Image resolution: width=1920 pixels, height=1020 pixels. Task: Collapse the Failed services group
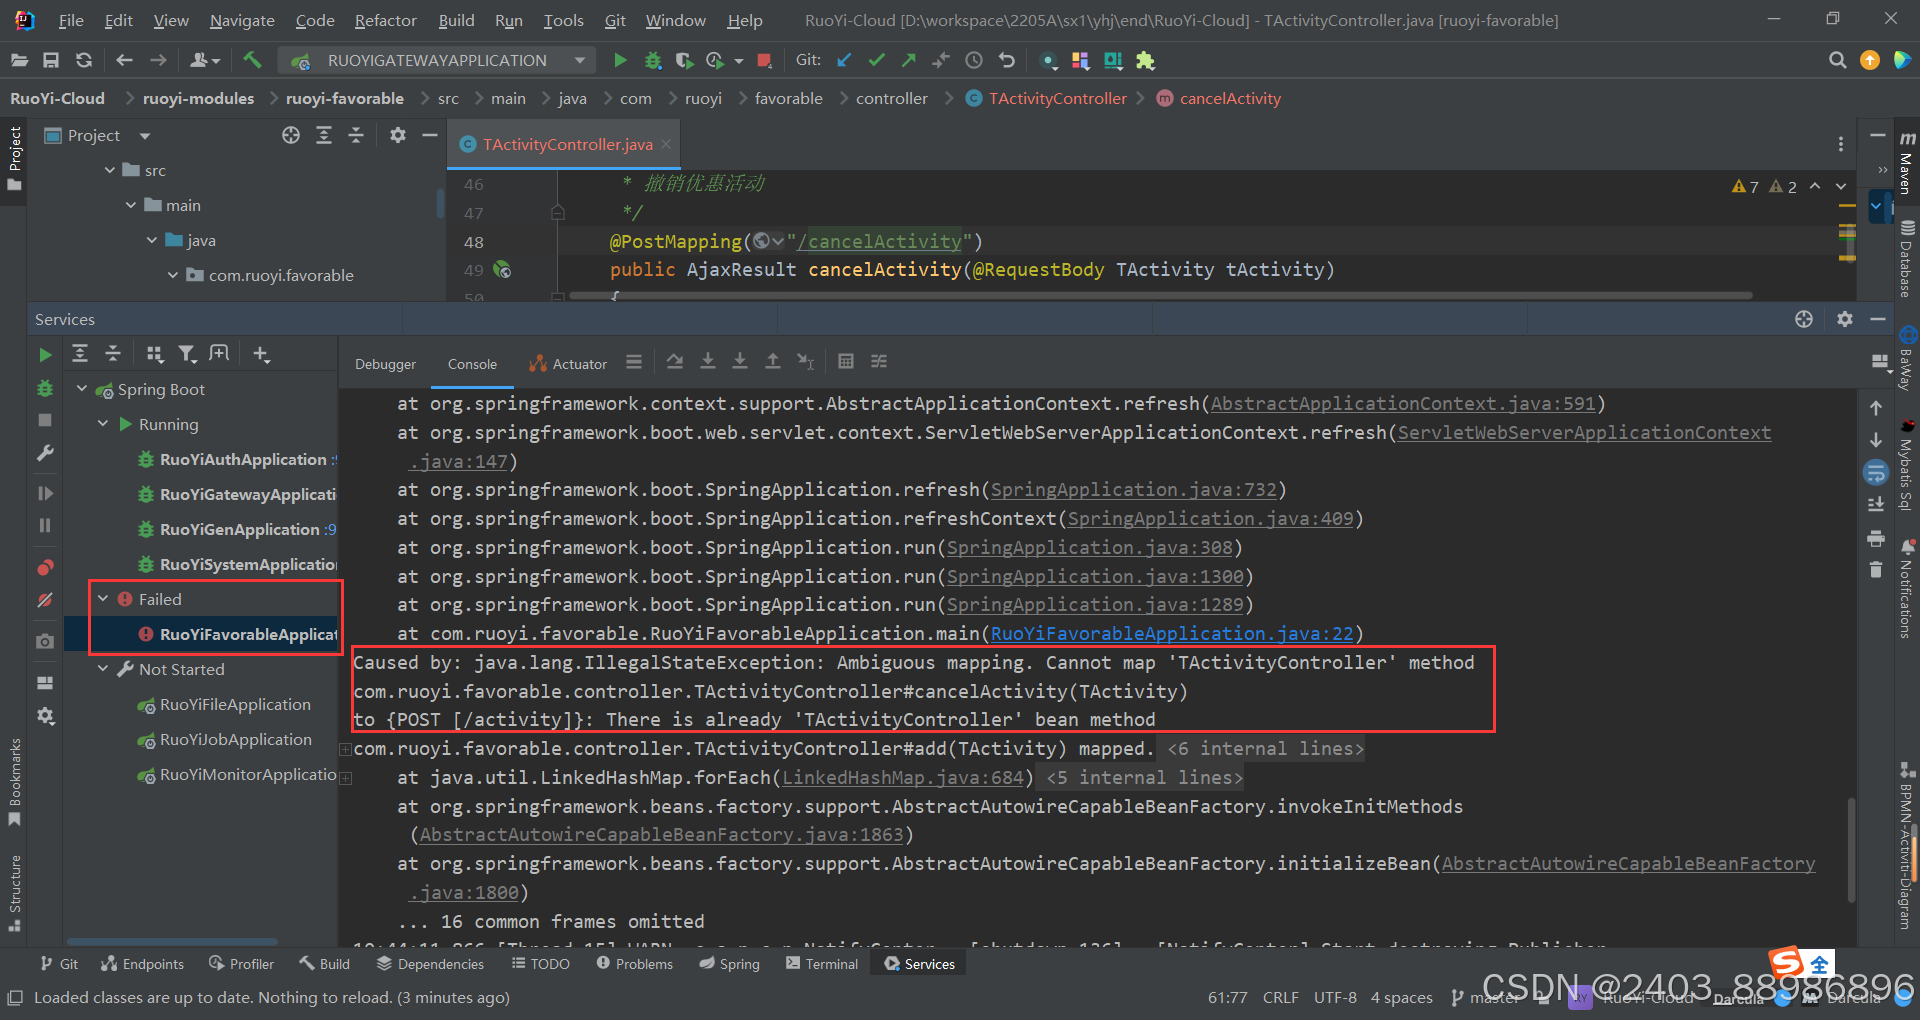103,599
